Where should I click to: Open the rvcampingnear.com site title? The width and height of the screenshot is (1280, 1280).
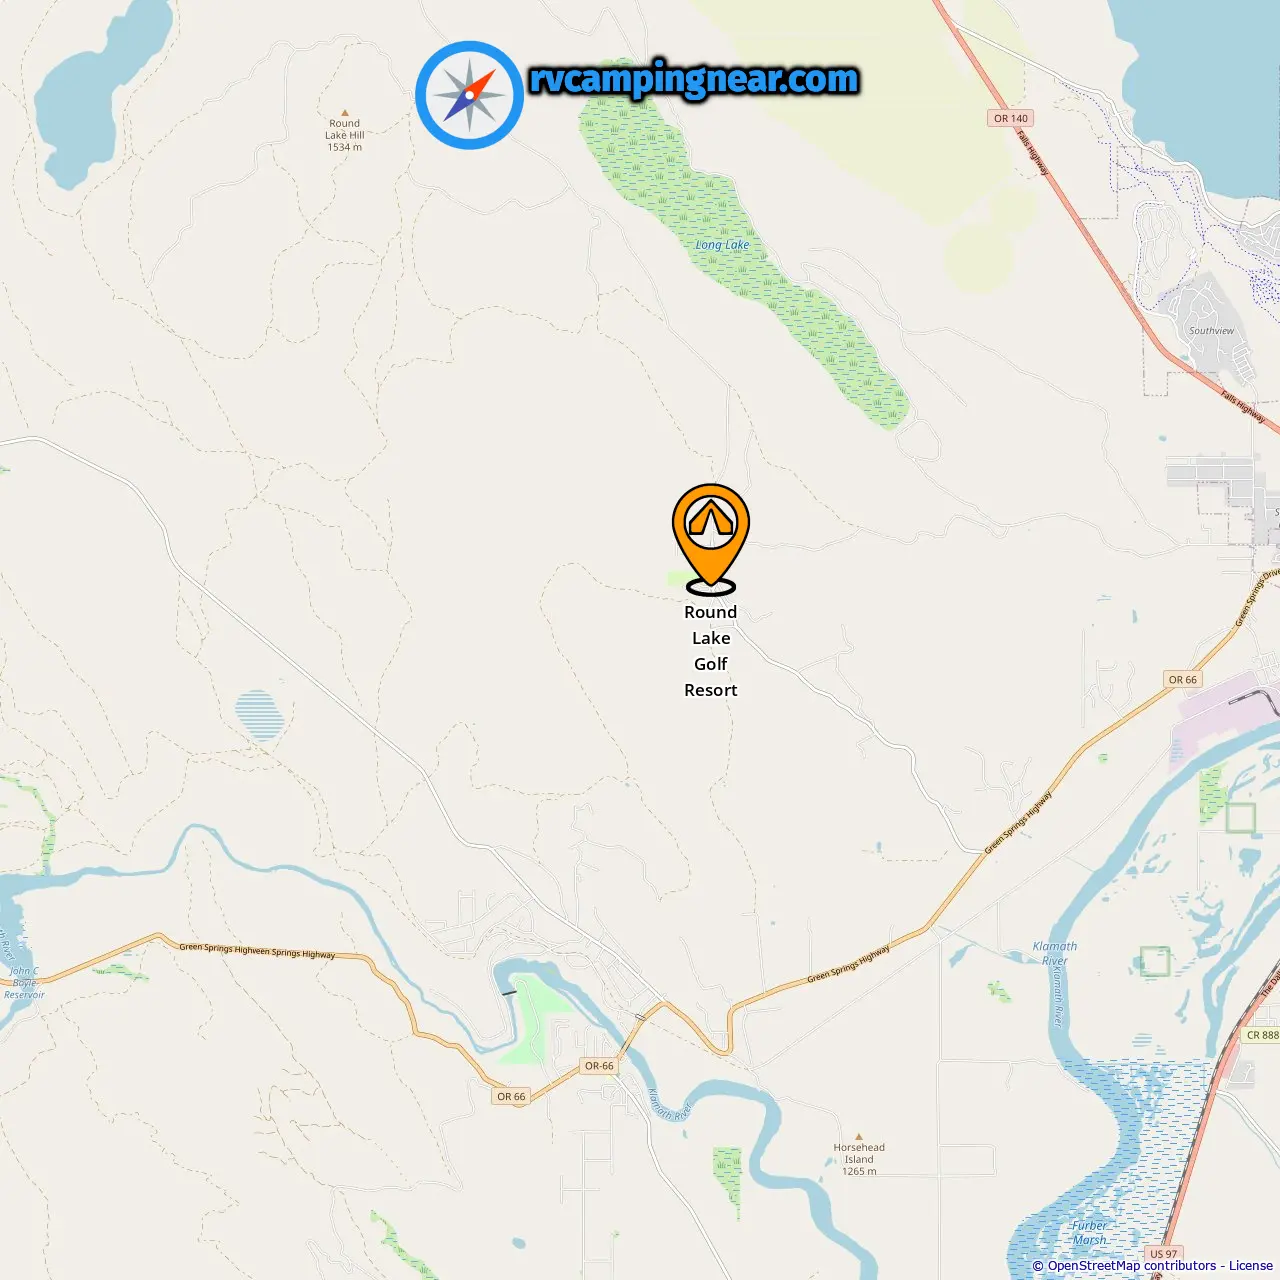click(x=694, y=79)
